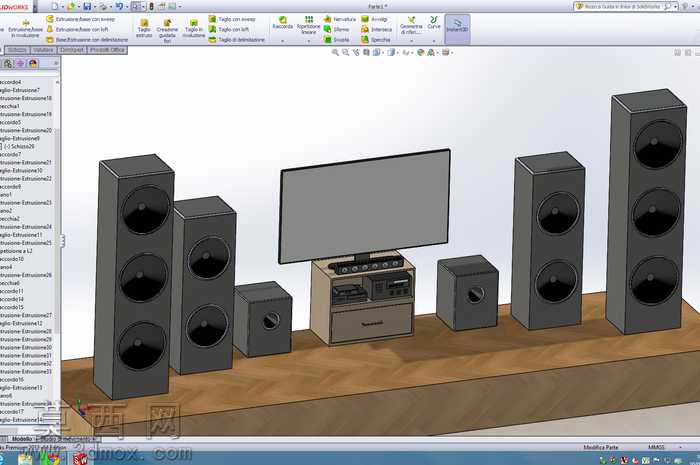Select Estrusione-Estrusione21 in the tree
Viewport: 700px width, 465px height.
point(26,162)
